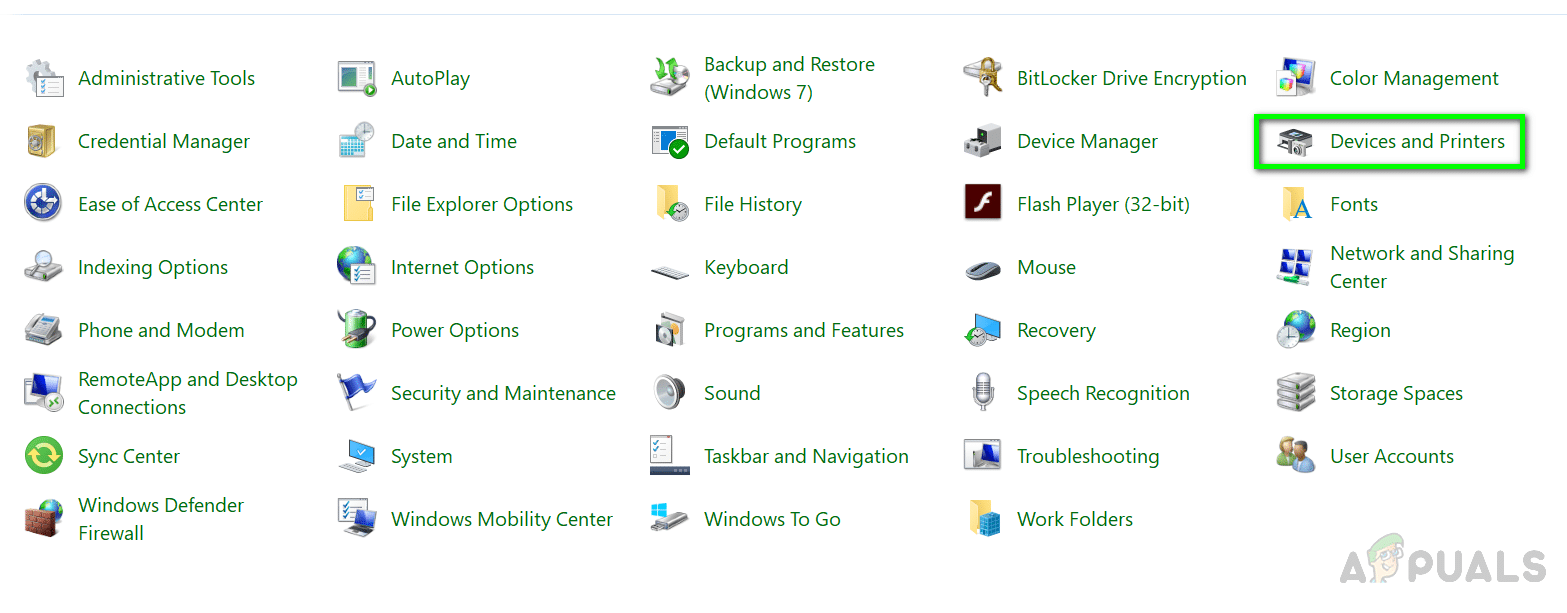
Task: Open the Device Manager icon
Action: pyautogui.click(x=982, y=142)
